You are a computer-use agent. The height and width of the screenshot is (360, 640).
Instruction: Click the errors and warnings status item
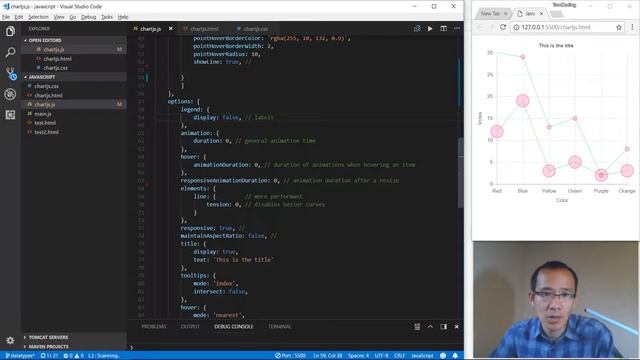click(x=73, y=356)
